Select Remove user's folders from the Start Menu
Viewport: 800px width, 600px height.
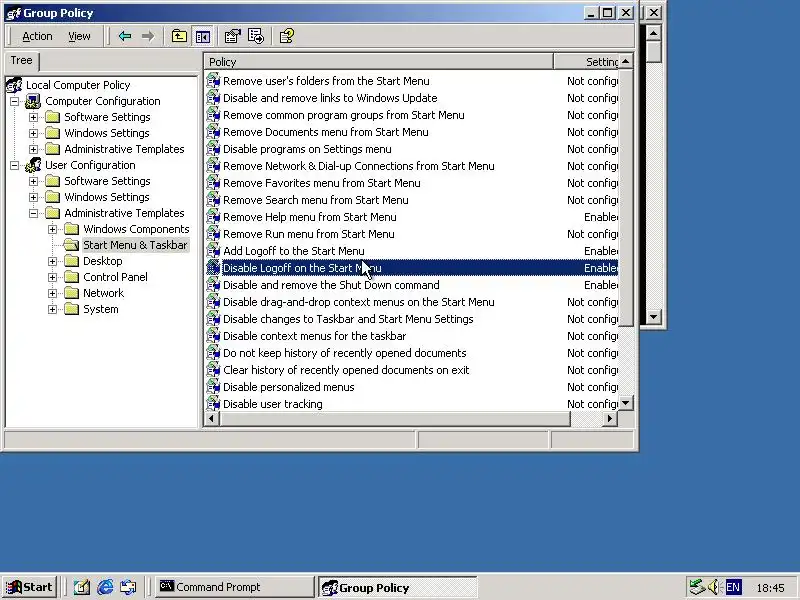click(x=326, y=81)
